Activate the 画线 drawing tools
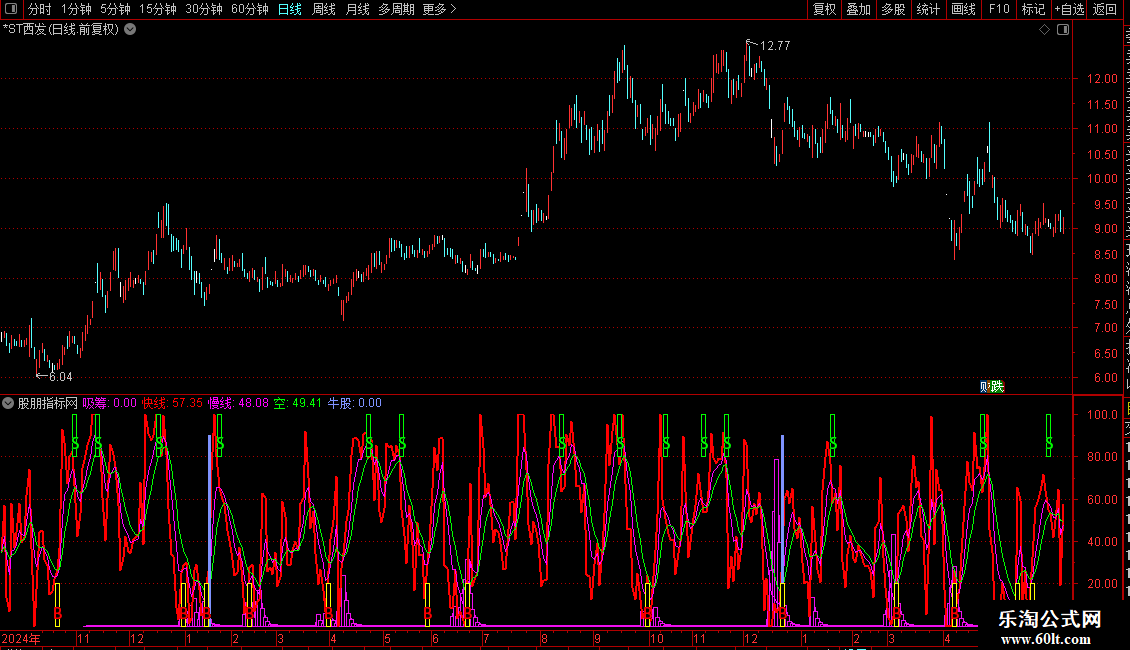Viewport: 1130px width, 650px height. tap(964, 9)
